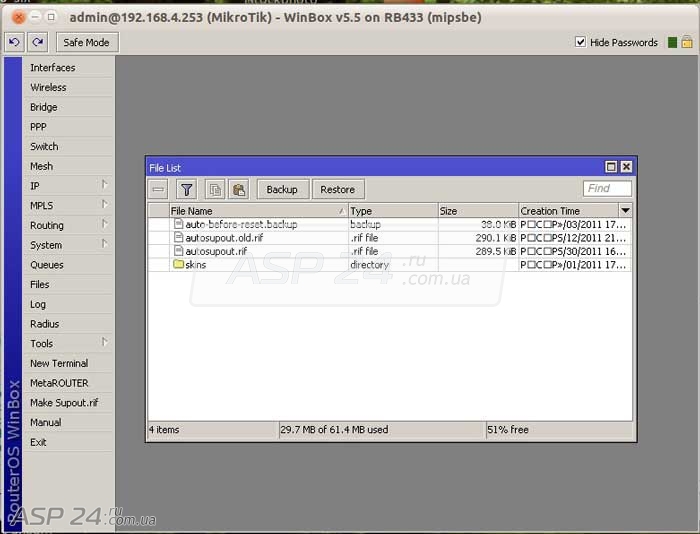Image resolution: width=700 pixels, height=534 pixels.
Task: Toggle the Hide Passwords checkbox
Action: (x=580, y=42)
